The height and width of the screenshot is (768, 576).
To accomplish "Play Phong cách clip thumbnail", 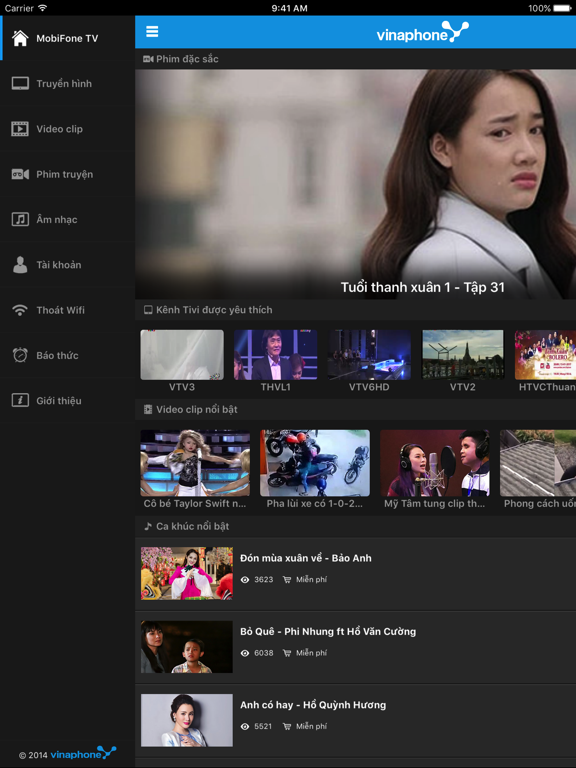I will [x=538, y=463].
